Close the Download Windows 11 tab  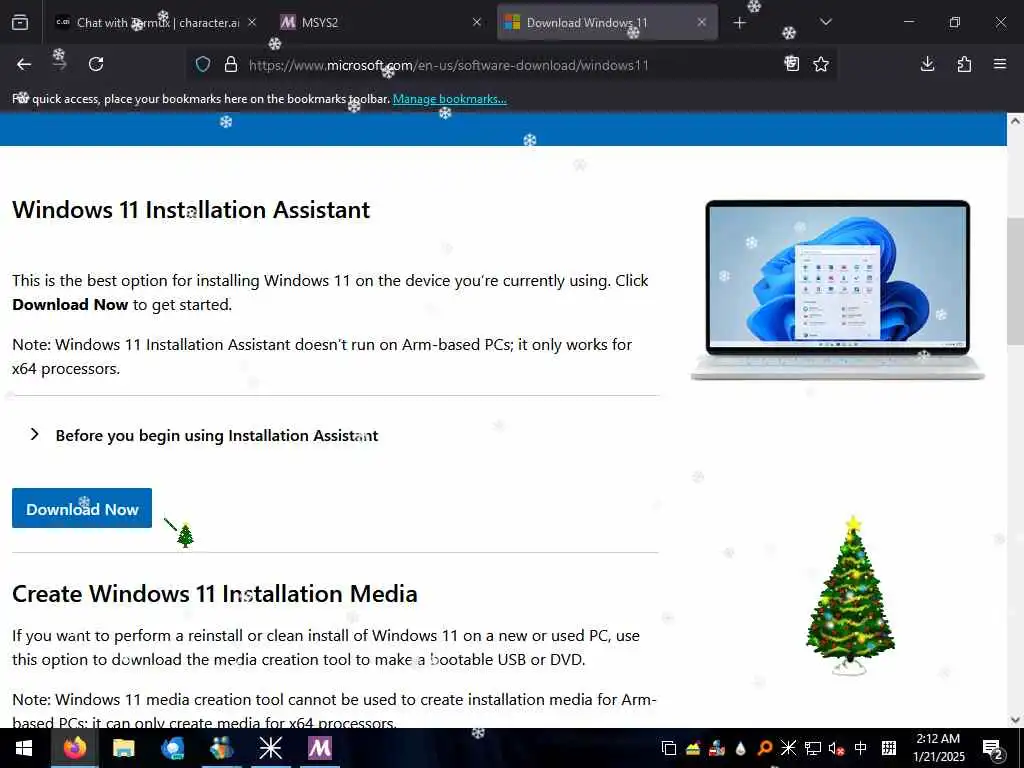pos(701,22)
